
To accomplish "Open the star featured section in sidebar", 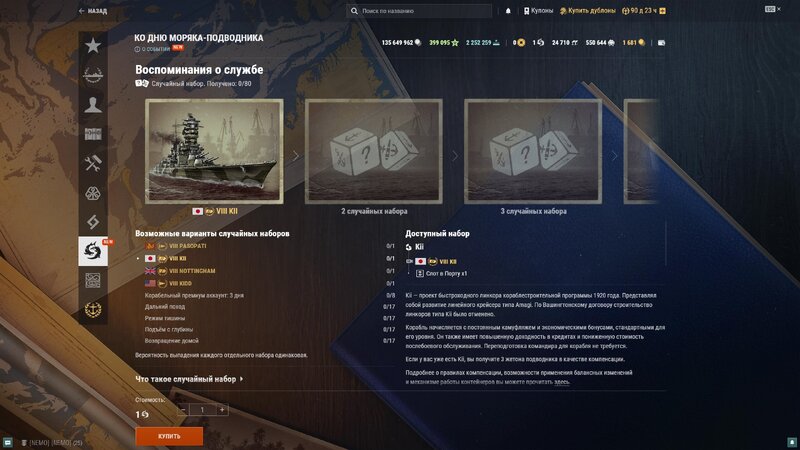I will point(93,46).
